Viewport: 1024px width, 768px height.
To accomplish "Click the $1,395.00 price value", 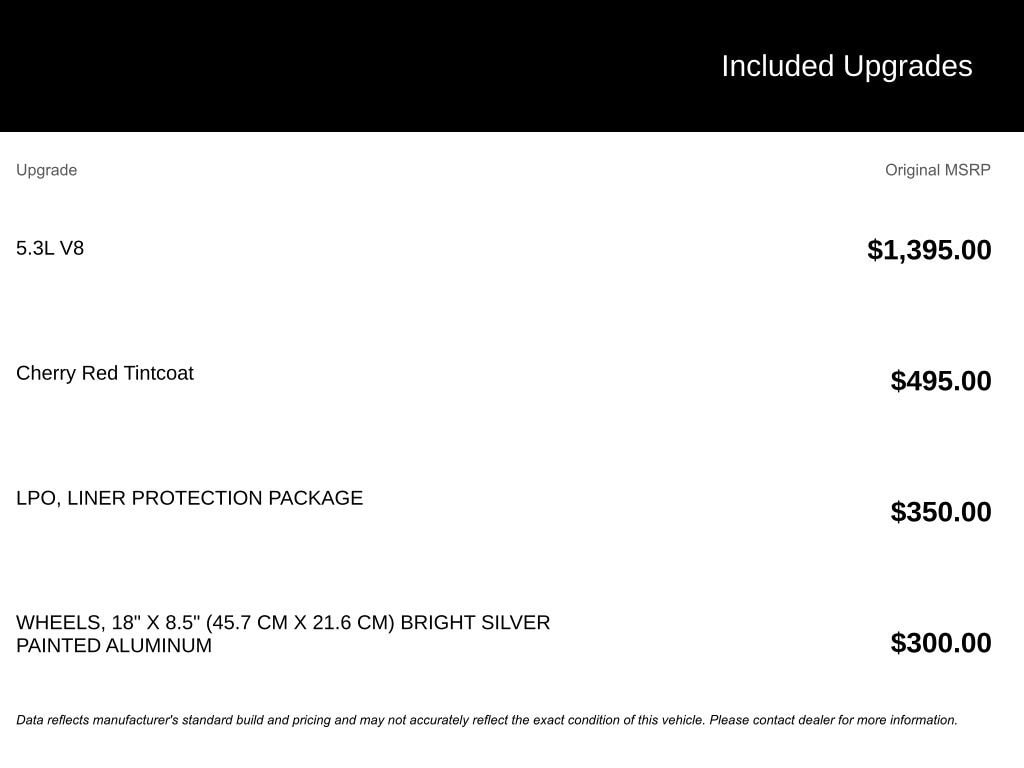I will pyautogui.click(x=929, y=250).
